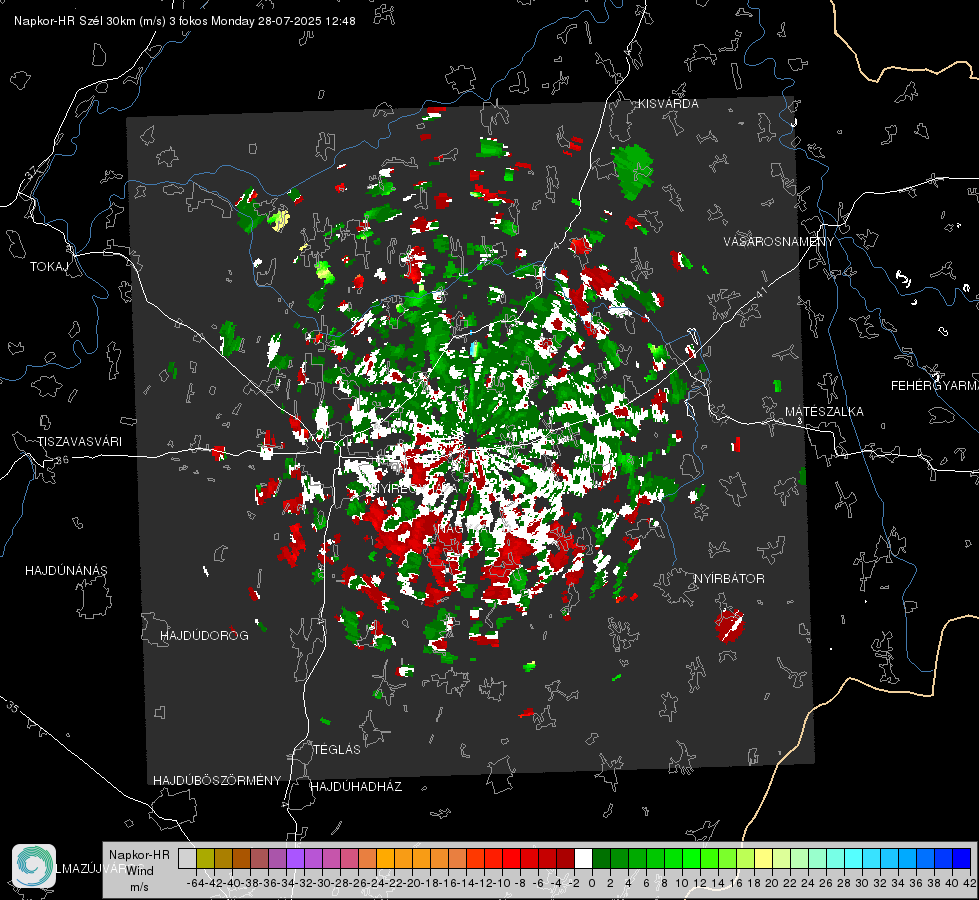Click the 'Napkor-HR' legend label
The image size is (979, 900).
coord(139,854)
